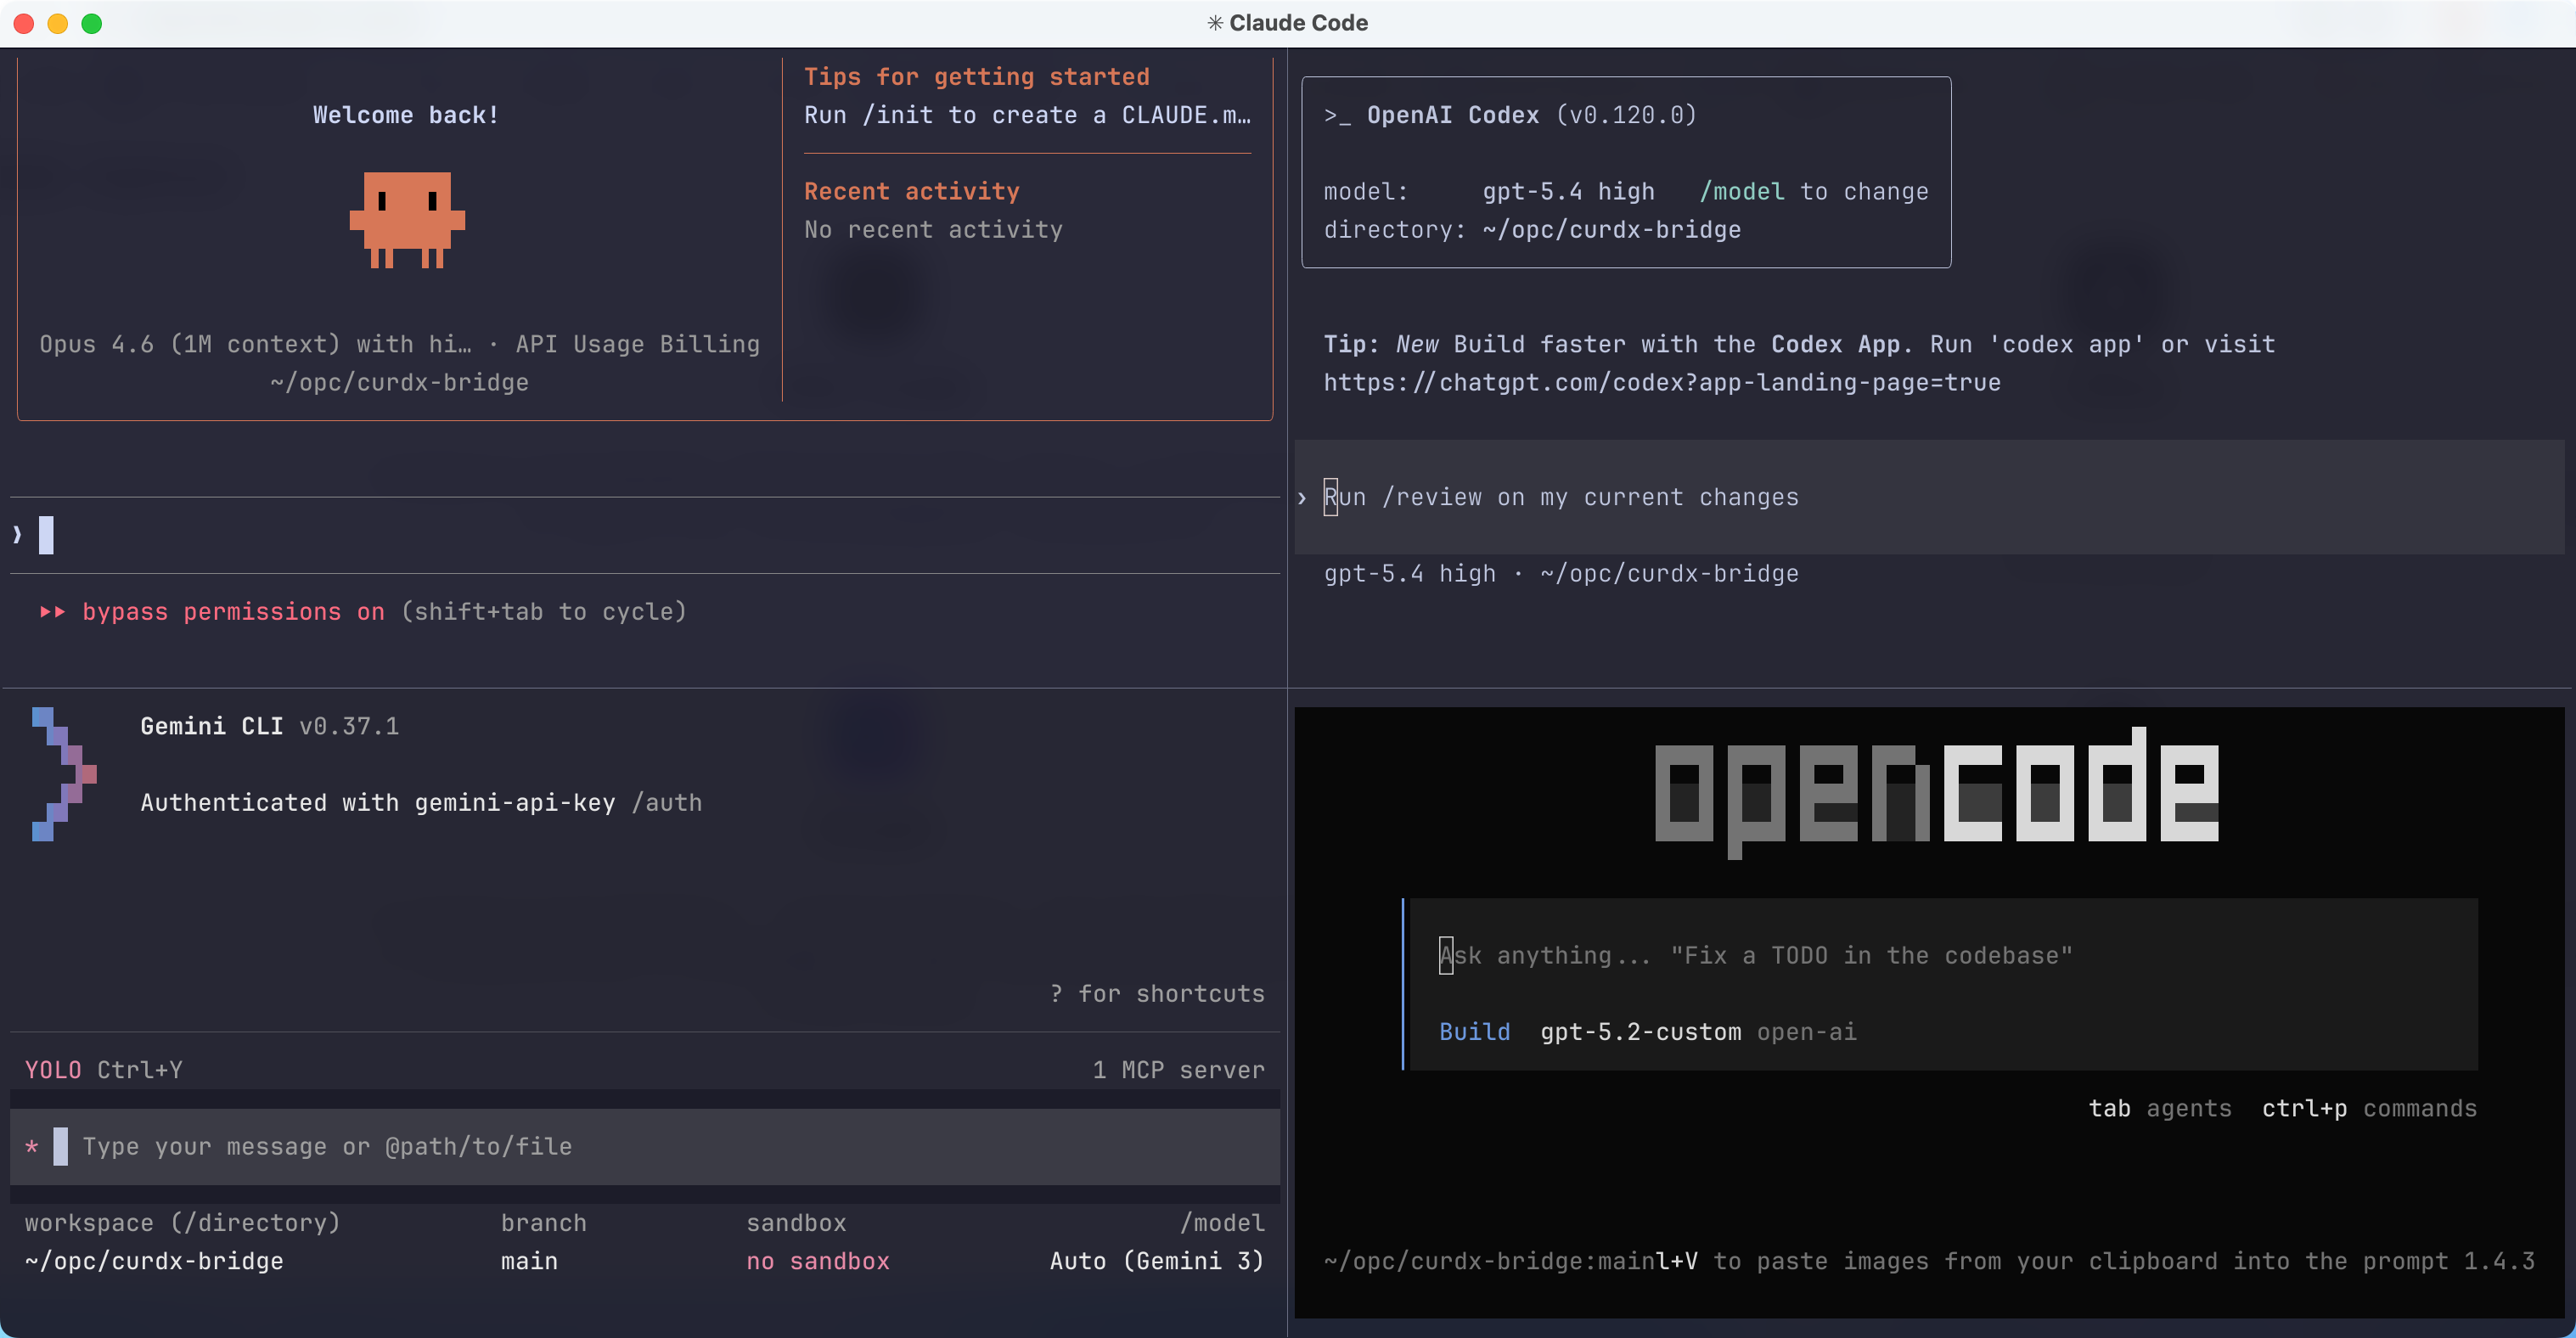Click 'Run /init to create a CLAUDE.m…' tip

(x=1027, y=115)
